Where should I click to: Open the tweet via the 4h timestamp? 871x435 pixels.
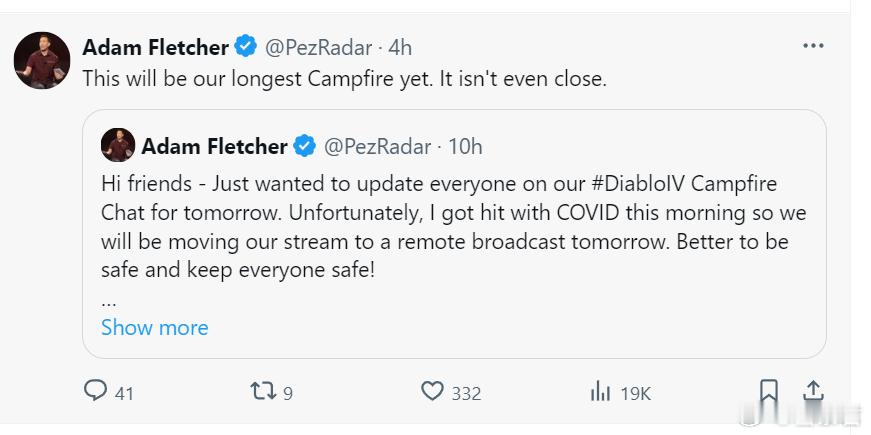401,48
